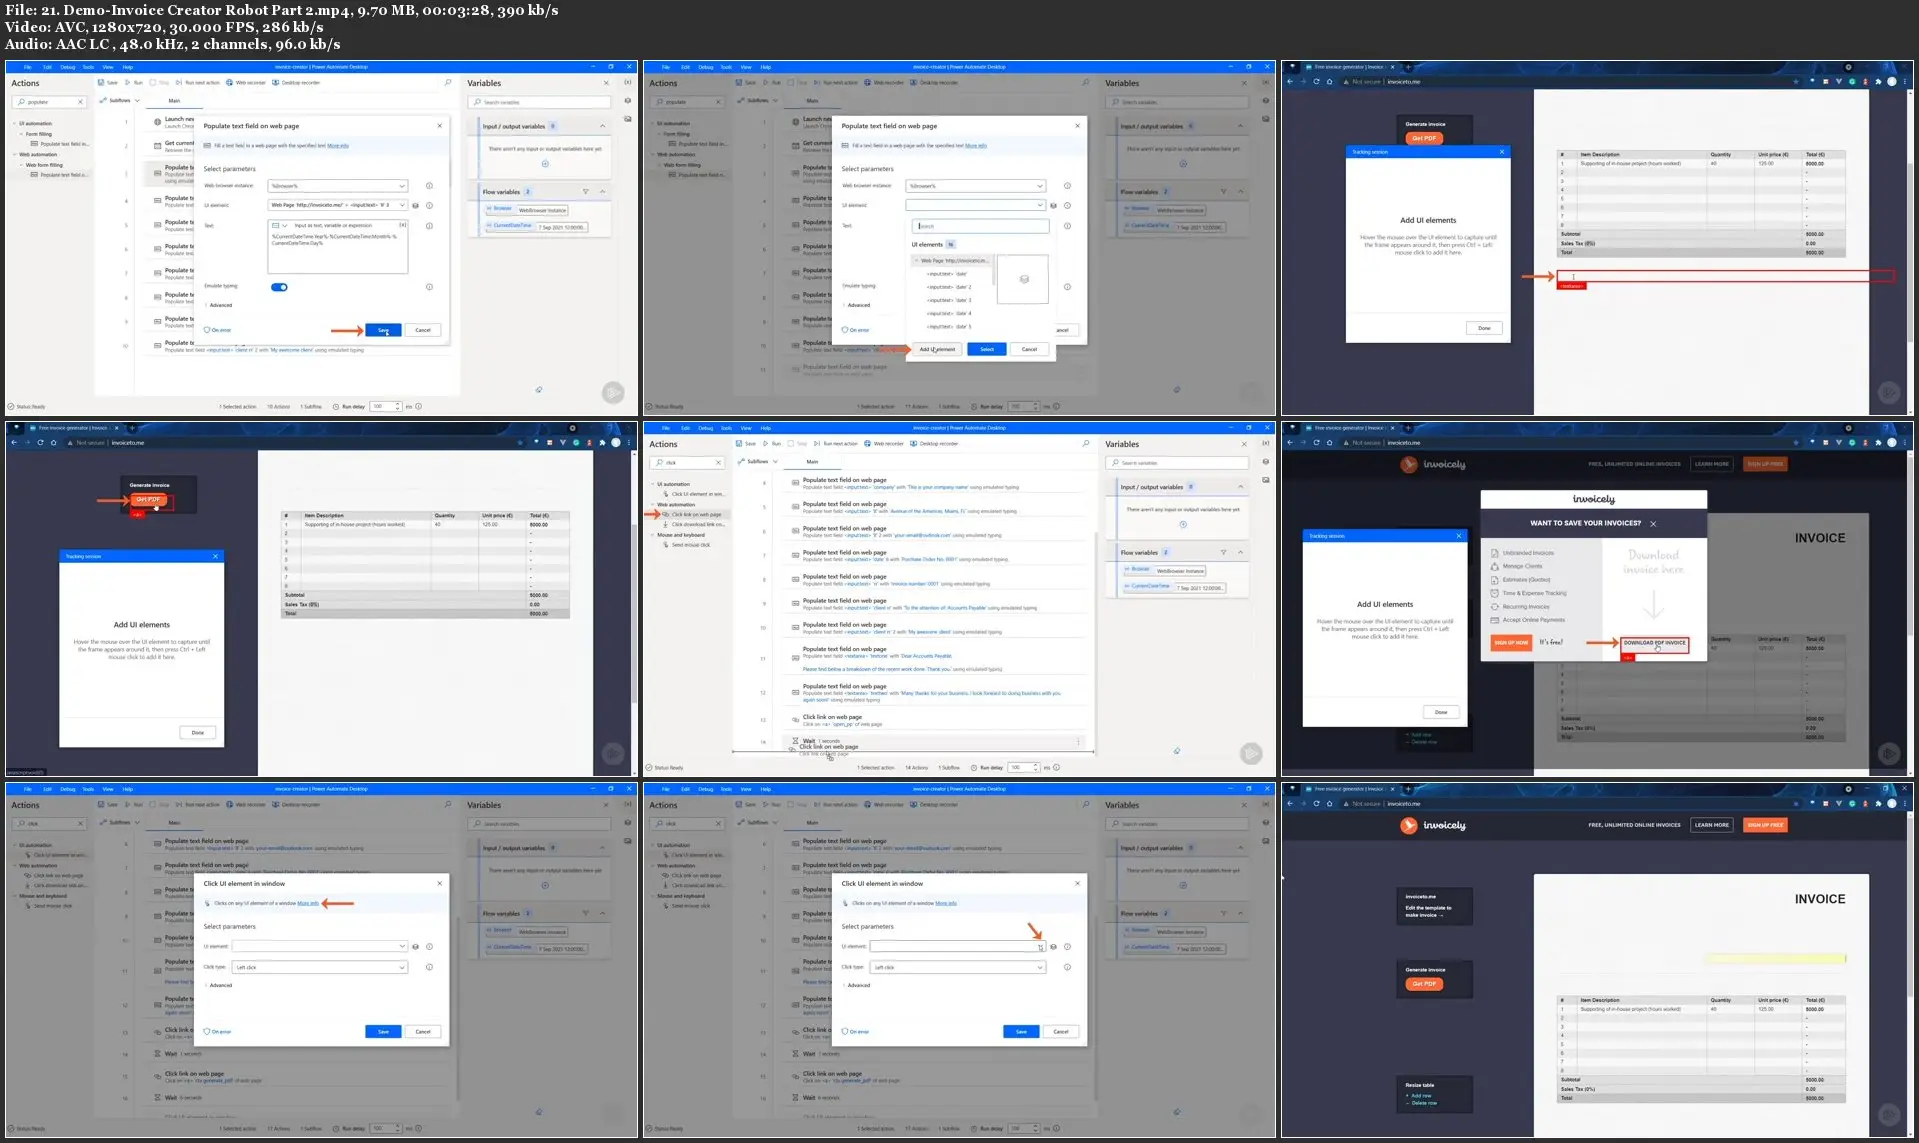1919x1143 pixels.
Task: Click Run delay spinner arrows in dialog-free window
Action: coord(1036,768)
